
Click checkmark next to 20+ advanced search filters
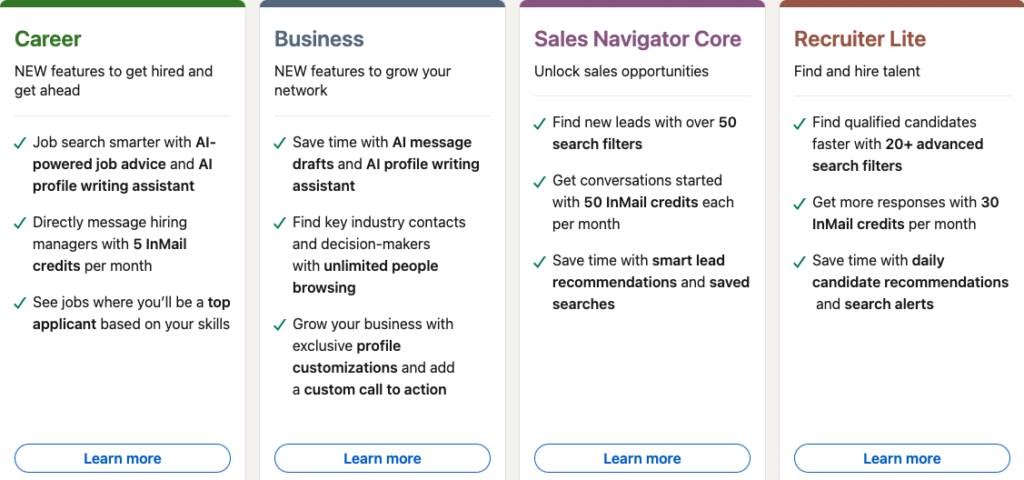[800, 123]
